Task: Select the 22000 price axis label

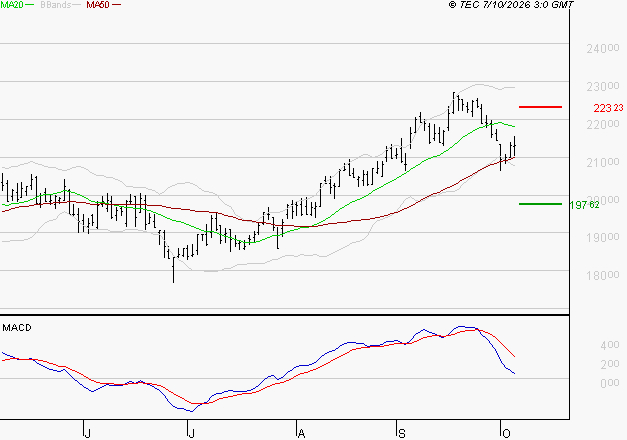Action: (x=603, y=124)
